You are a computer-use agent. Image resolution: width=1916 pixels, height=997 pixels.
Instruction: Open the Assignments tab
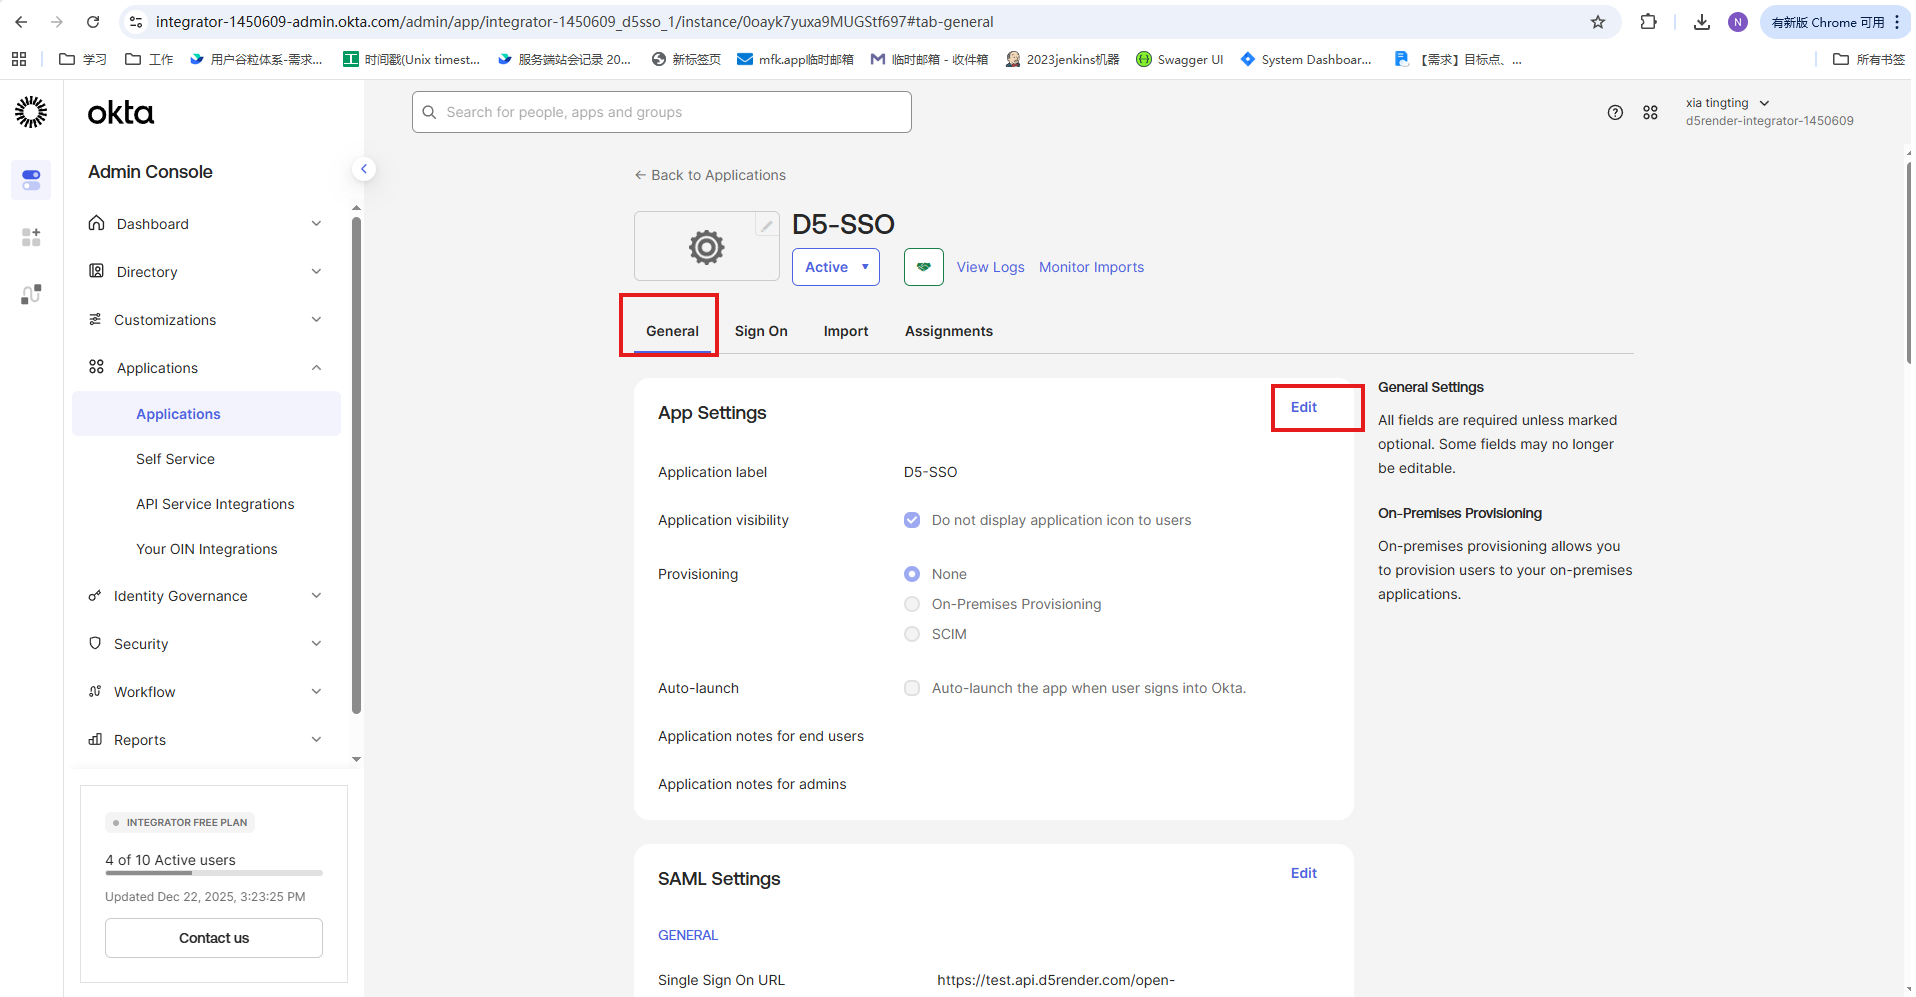(x=948, y=331)
